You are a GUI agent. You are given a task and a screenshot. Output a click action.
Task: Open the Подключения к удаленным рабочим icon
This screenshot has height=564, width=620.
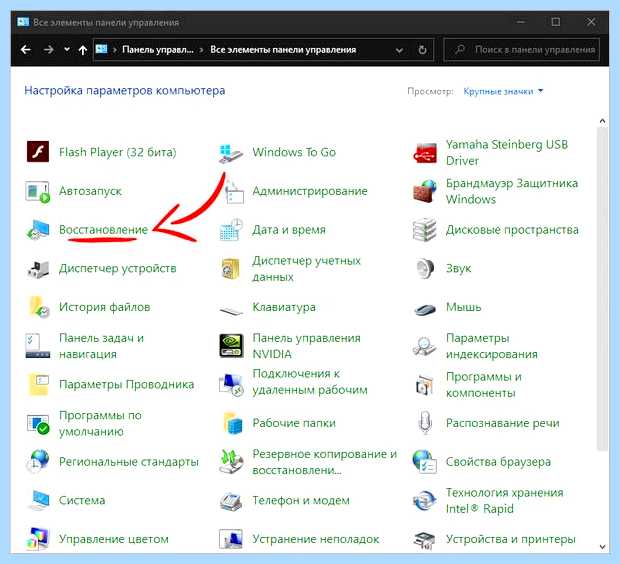pyautogui.click(x=231, y=384)
